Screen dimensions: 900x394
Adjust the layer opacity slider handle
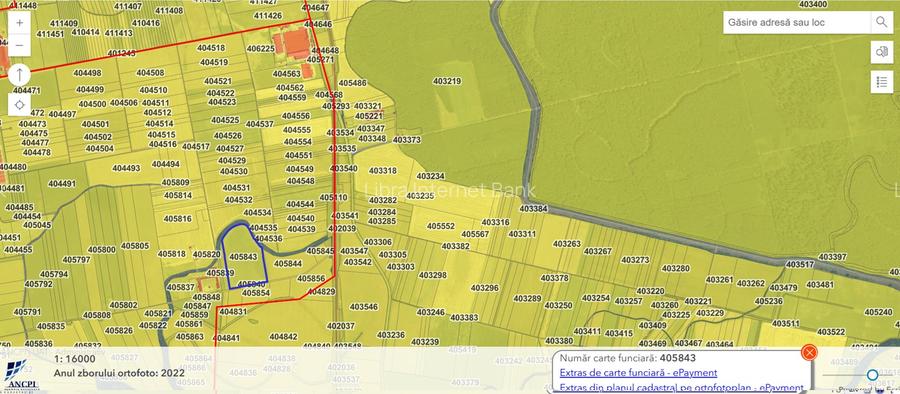872,375
